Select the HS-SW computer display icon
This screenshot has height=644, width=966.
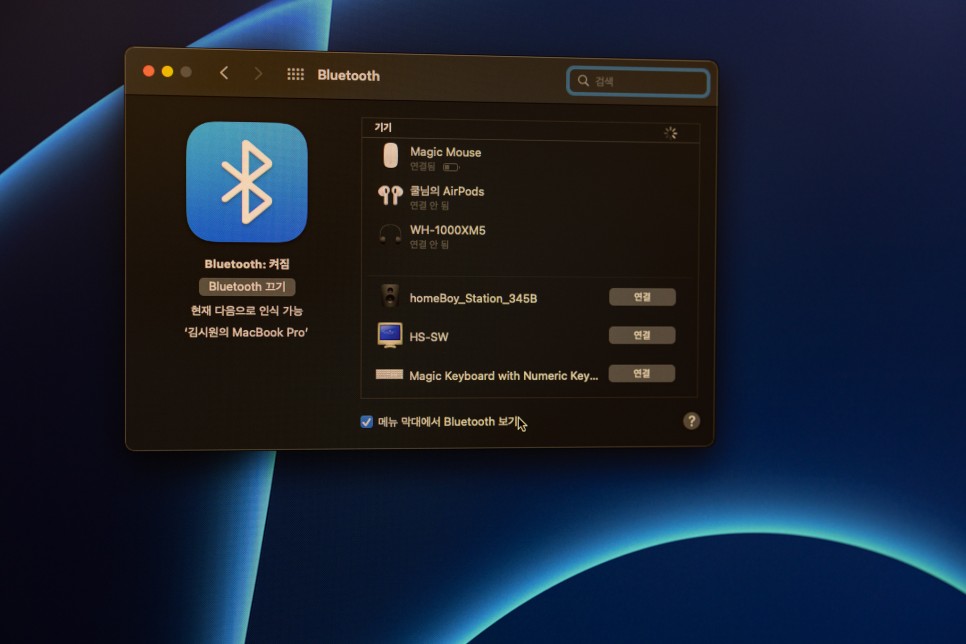(389, 335)
